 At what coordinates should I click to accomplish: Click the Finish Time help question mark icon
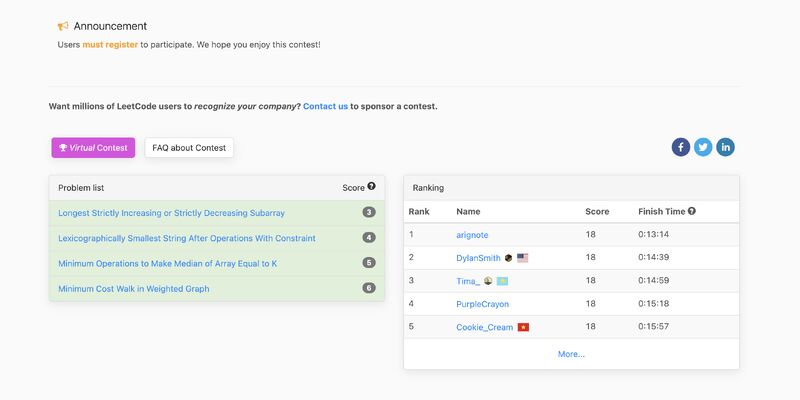click(692, 211)
